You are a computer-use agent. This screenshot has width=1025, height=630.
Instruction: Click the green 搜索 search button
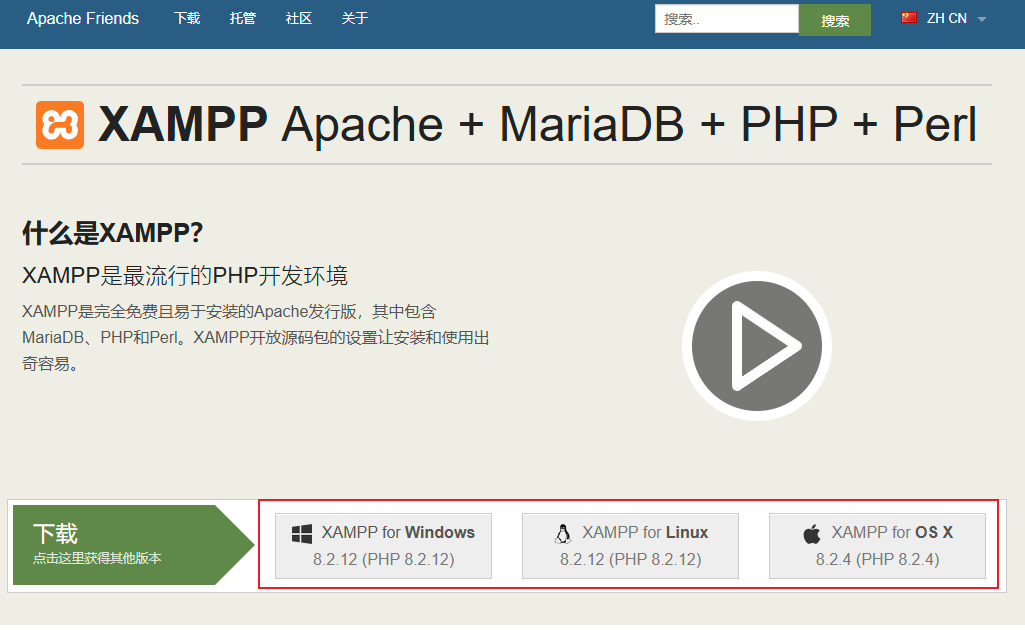pos(835,20)
